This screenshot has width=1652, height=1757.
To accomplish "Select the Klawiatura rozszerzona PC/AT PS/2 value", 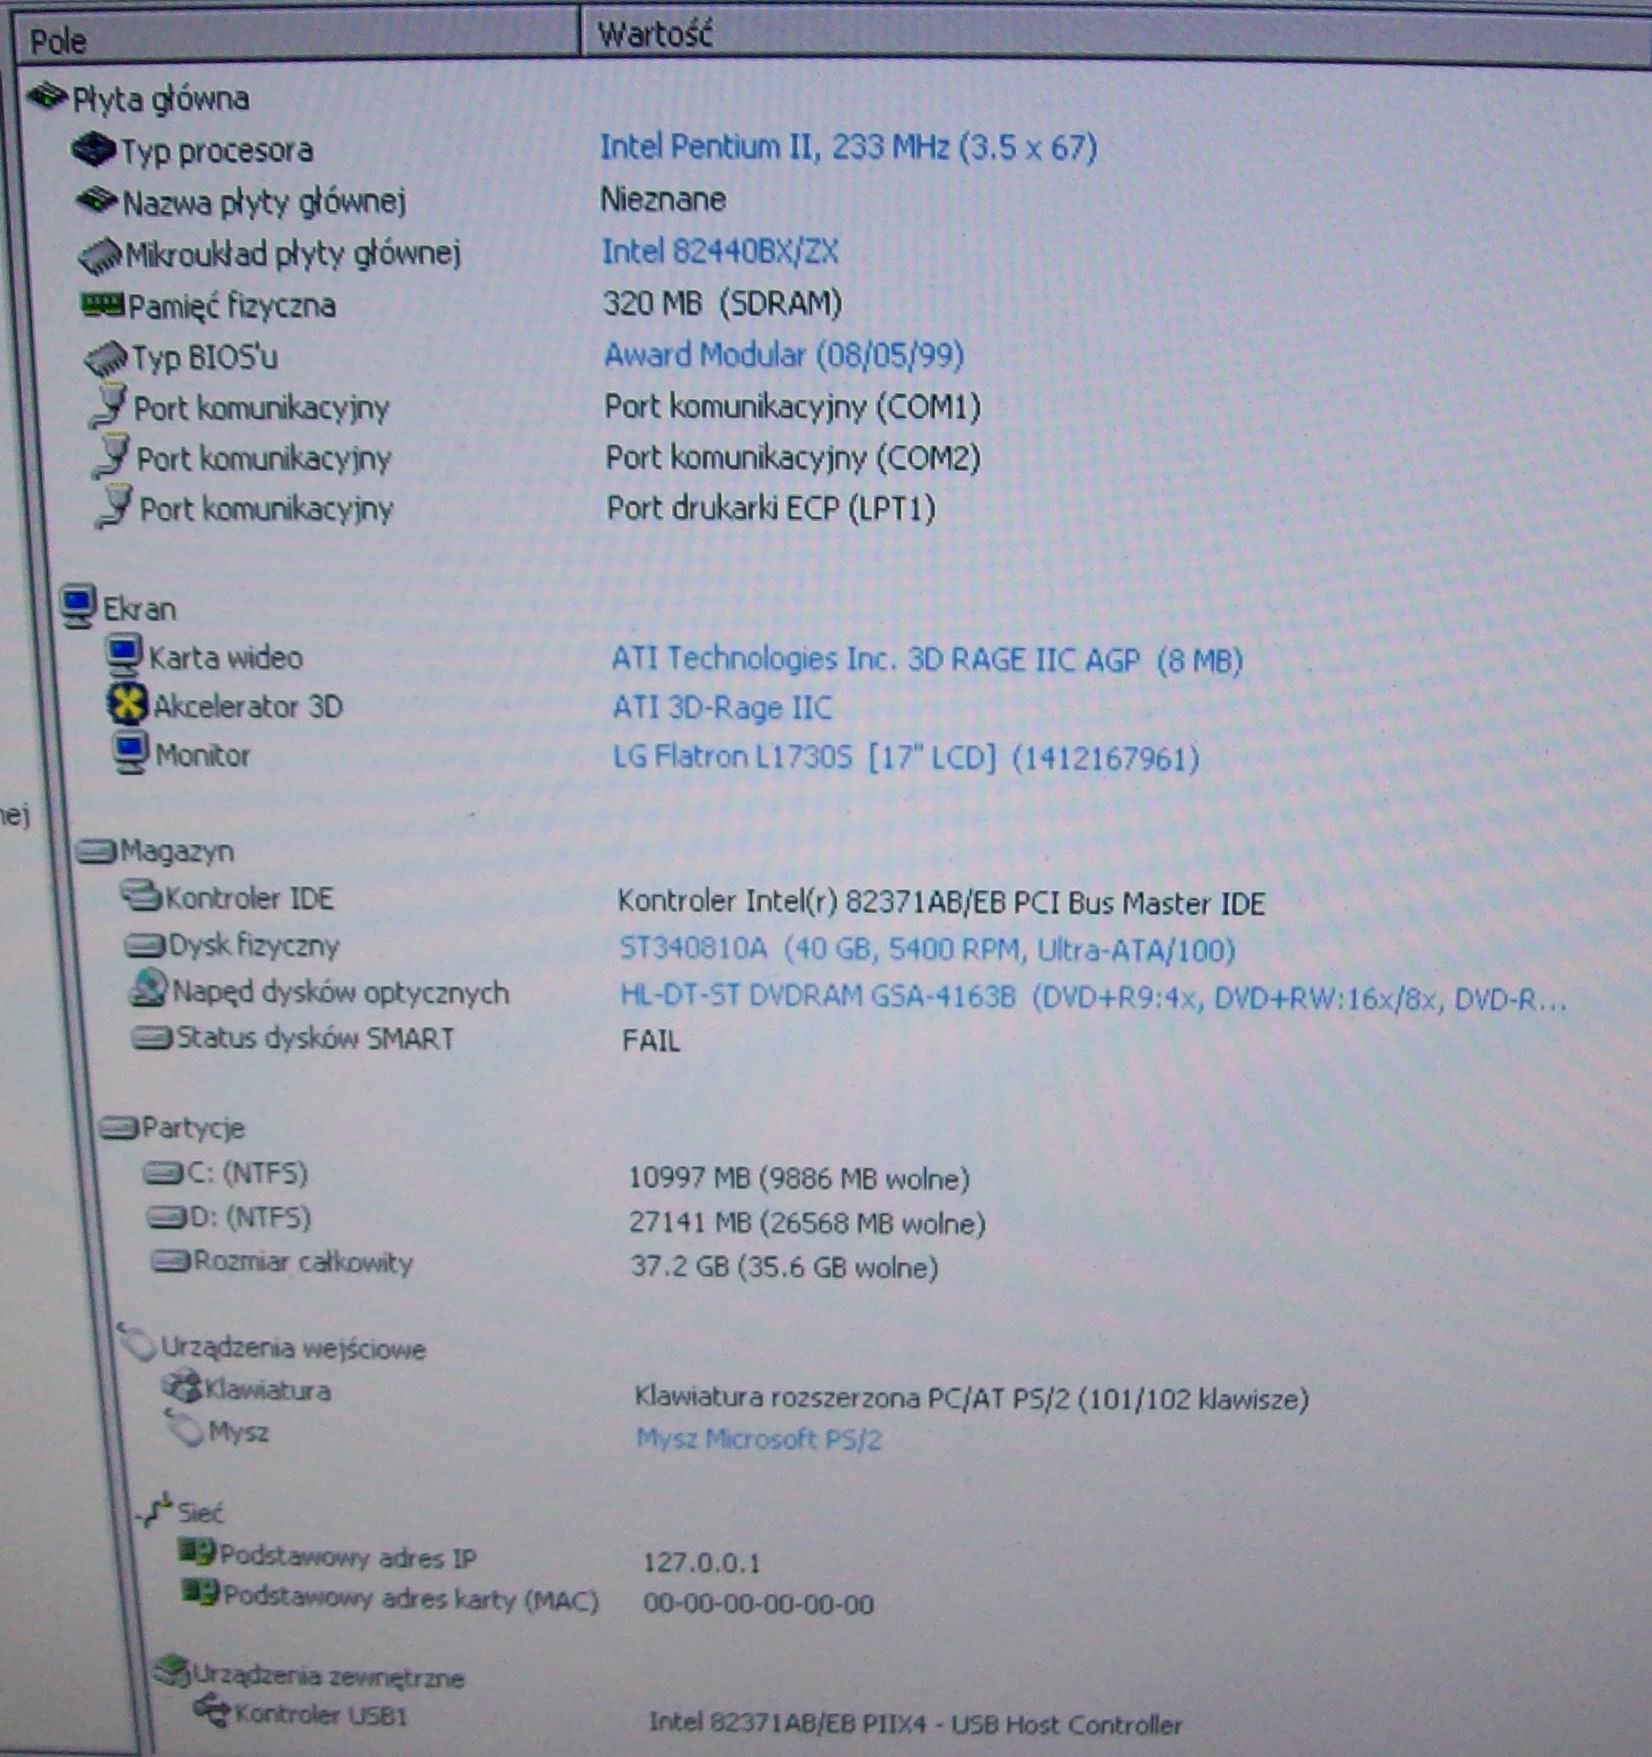I will [972, 1398].
